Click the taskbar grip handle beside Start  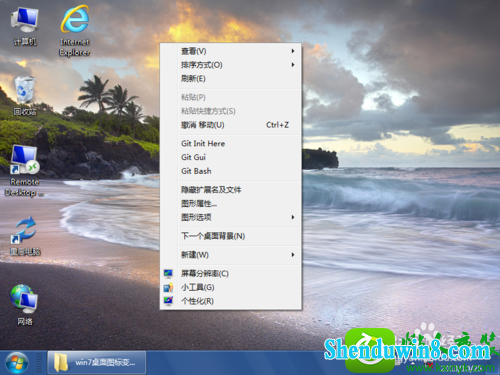coord(39,363)
